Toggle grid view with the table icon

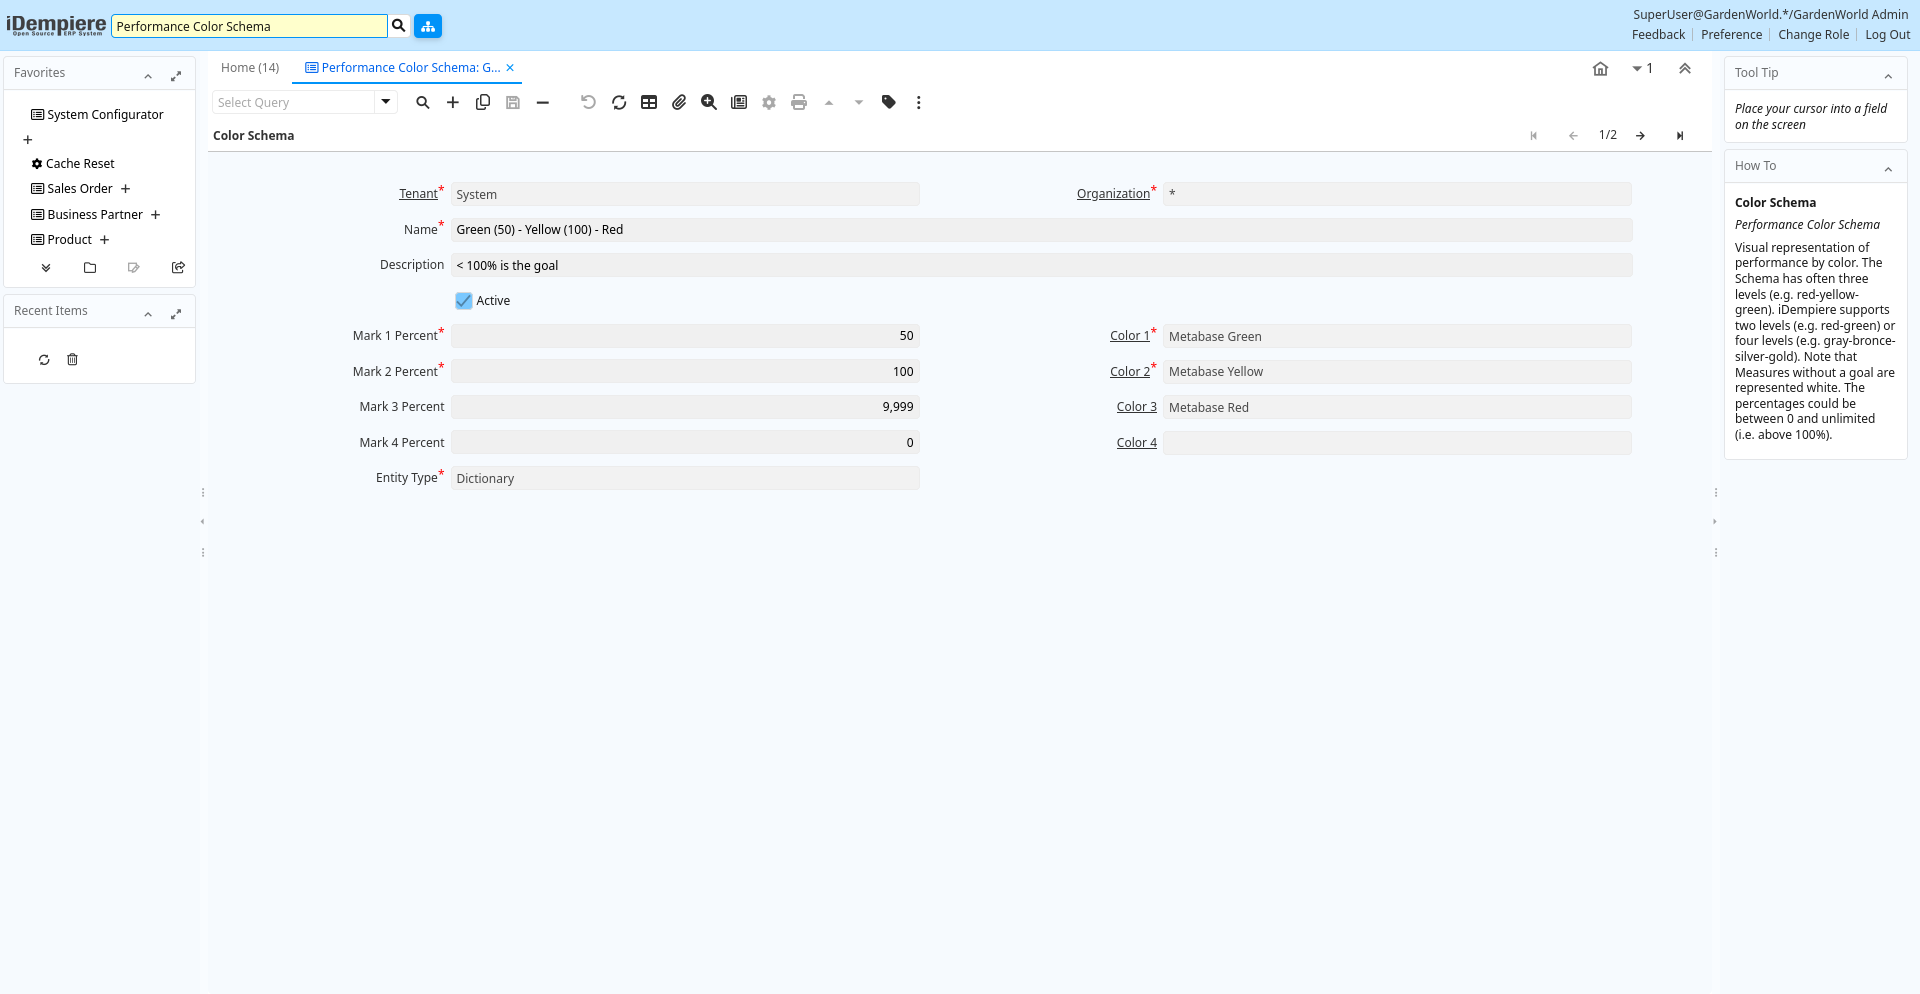coord(649,102)
